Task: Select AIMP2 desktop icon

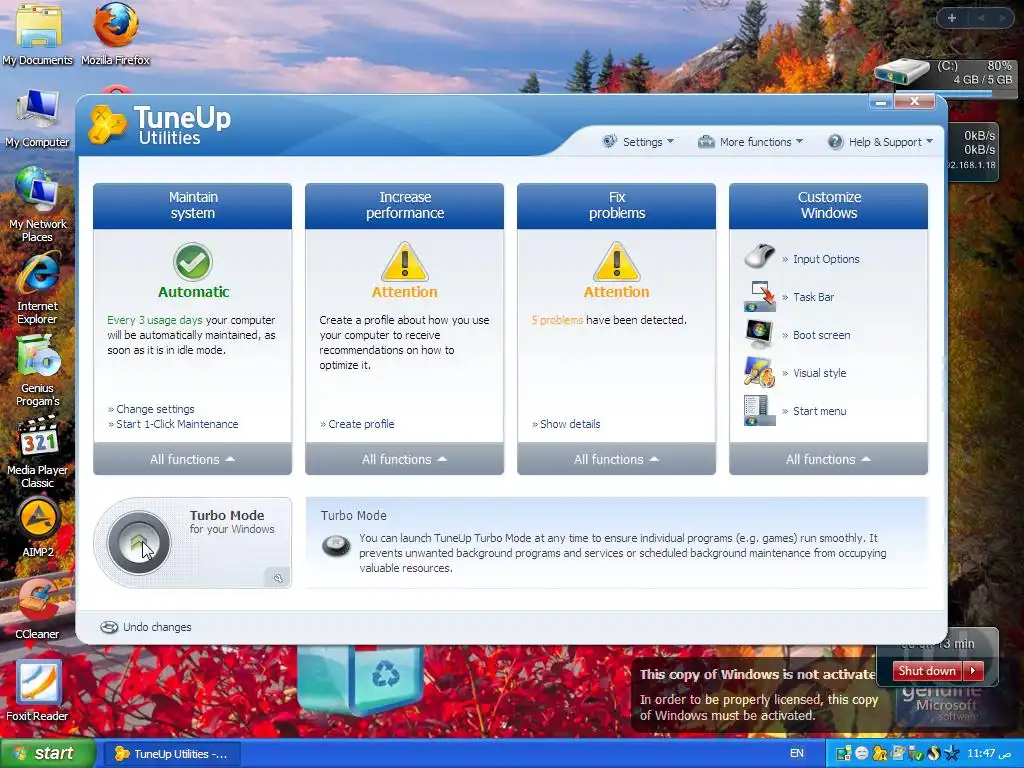Action: [x=38, y=528]
